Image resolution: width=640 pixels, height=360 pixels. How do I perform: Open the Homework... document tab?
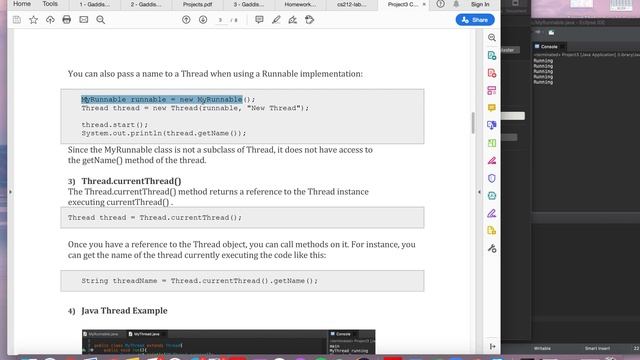(300, 4)
